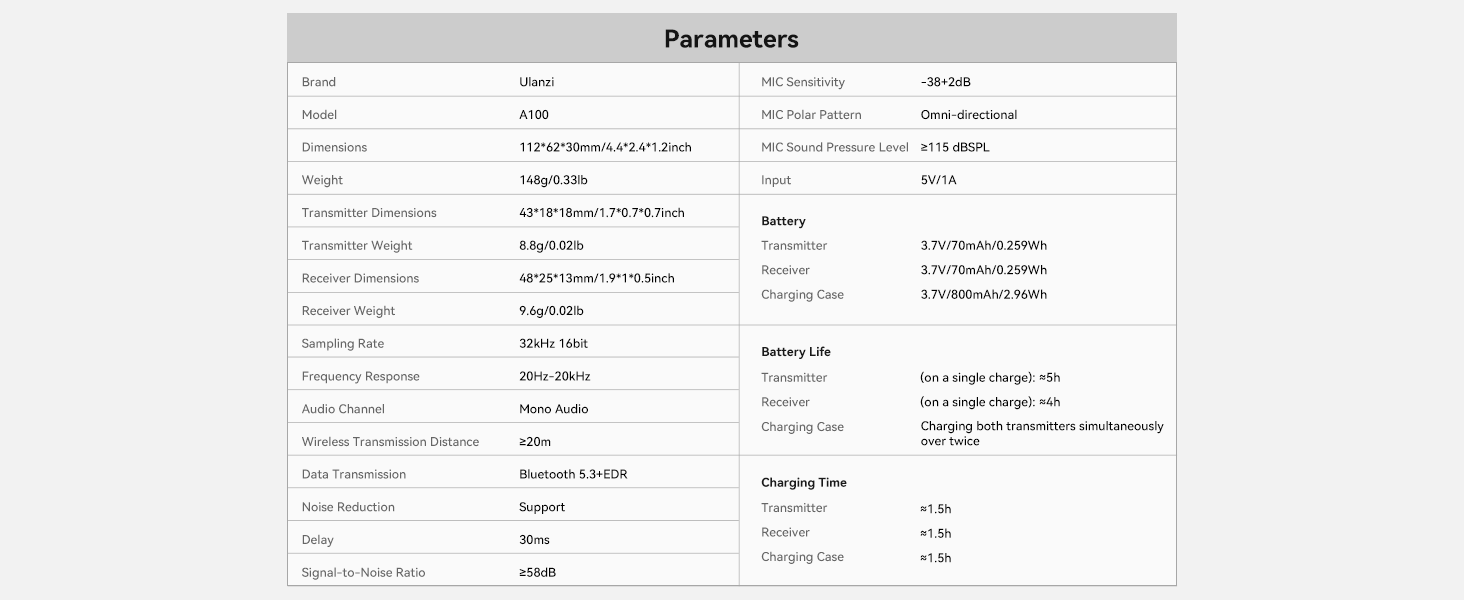Click the Charging Time section heading
This screenshot has height=600, width=1464.
pyautogui.click(x=803, y=483)
